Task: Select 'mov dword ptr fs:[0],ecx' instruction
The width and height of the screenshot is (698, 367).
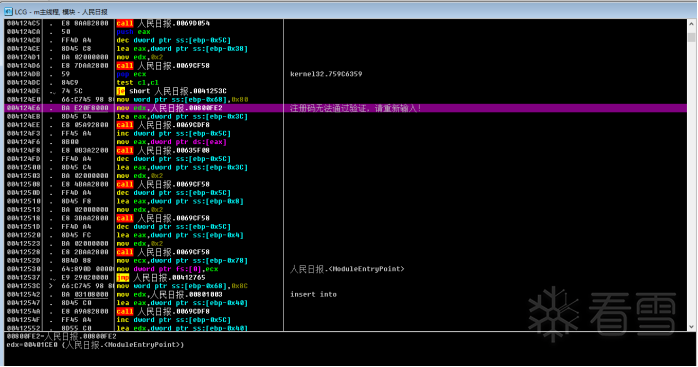Action: click(167, 269)
